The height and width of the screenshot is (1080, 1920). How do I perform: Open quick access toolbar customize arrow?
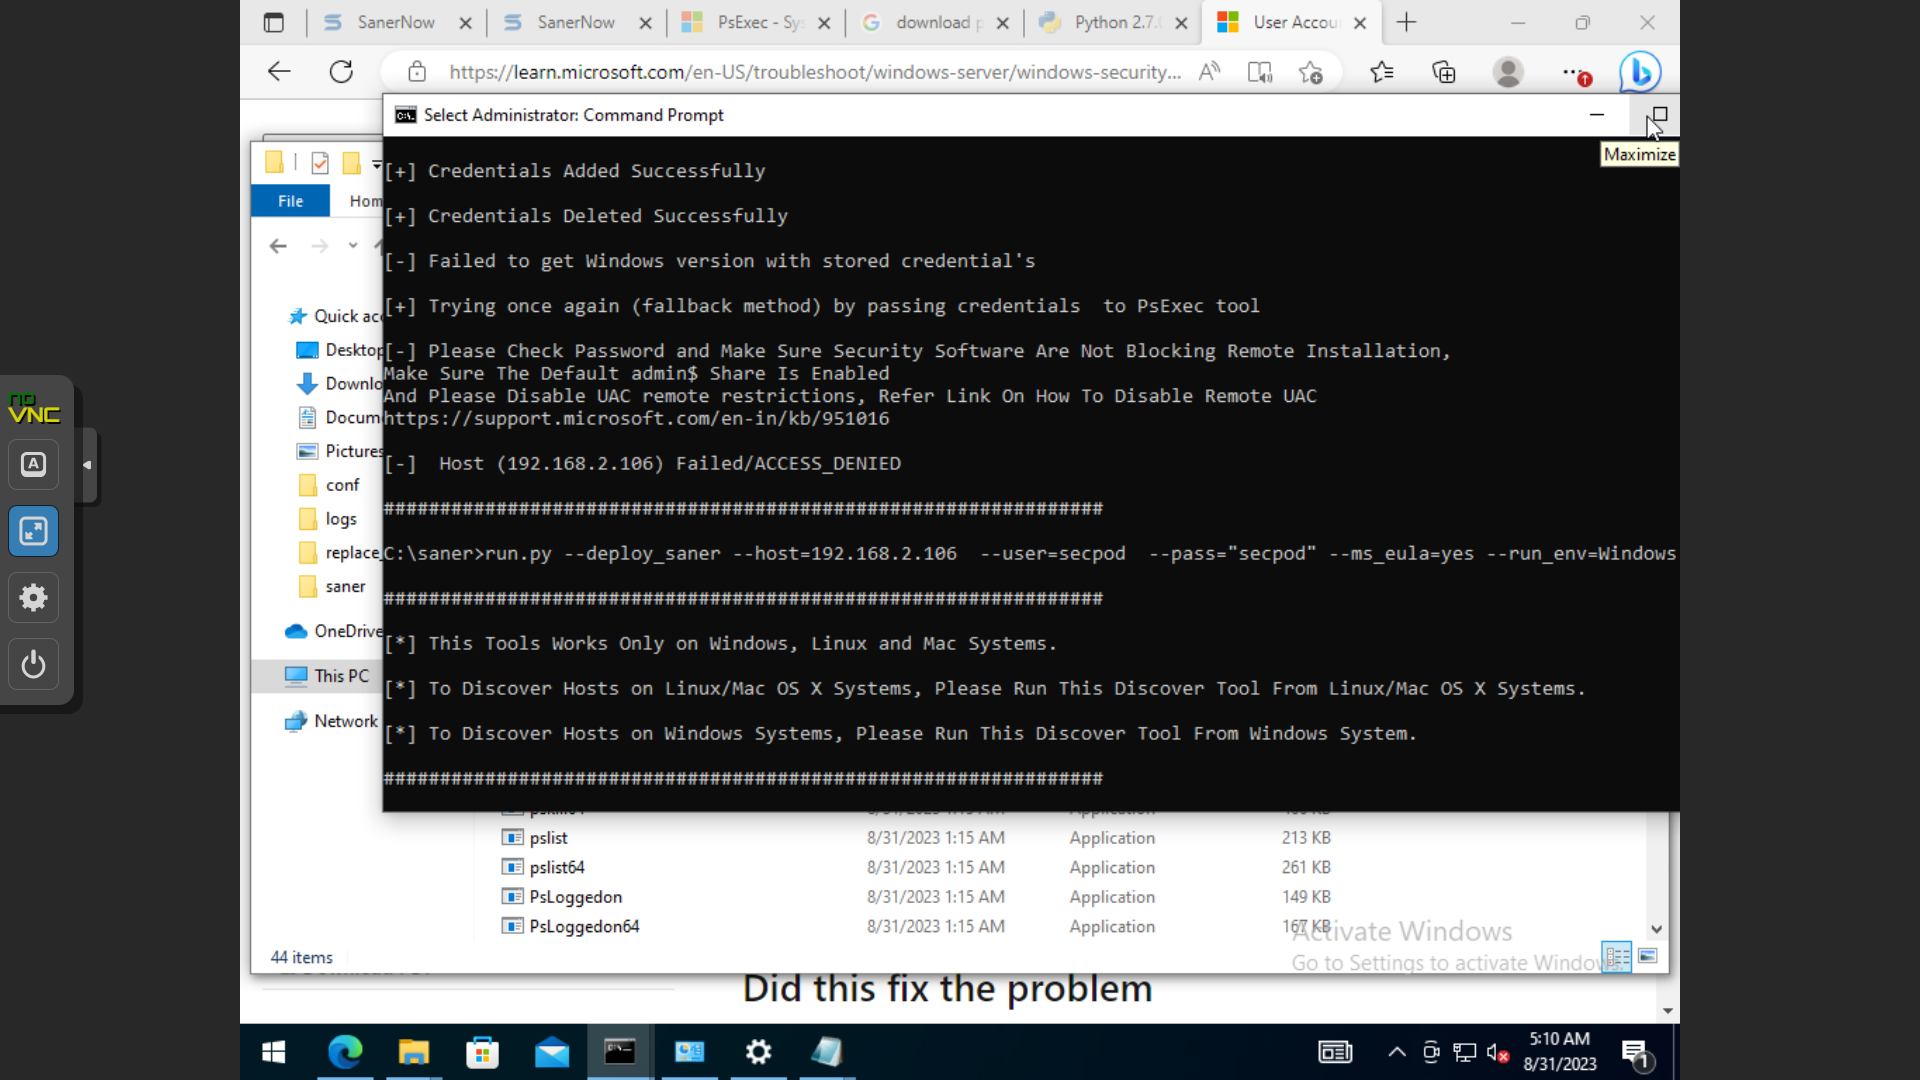(x=376, y=163)
